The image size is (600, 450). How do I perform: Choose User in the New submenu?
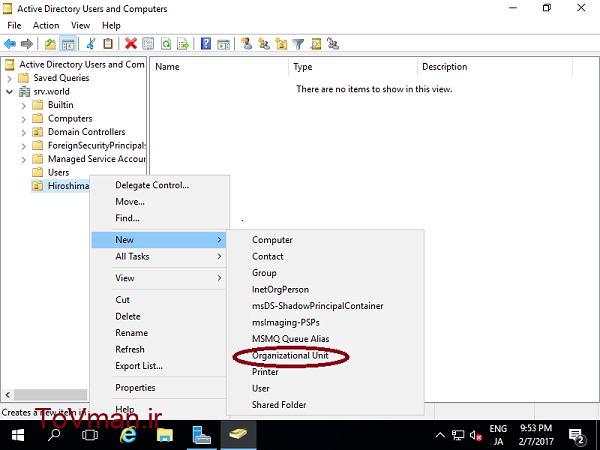coord(261,388)
